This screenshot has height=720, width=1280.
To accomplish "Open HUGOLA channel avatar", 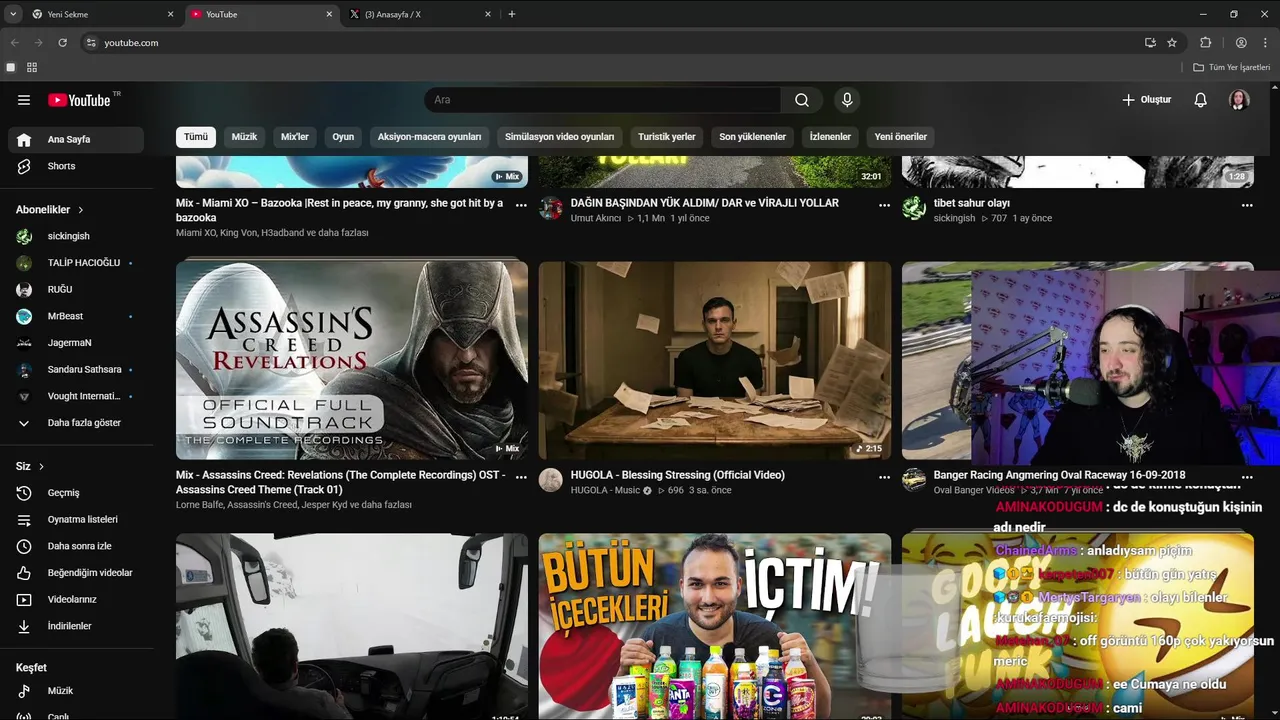I will coord(551,480).
